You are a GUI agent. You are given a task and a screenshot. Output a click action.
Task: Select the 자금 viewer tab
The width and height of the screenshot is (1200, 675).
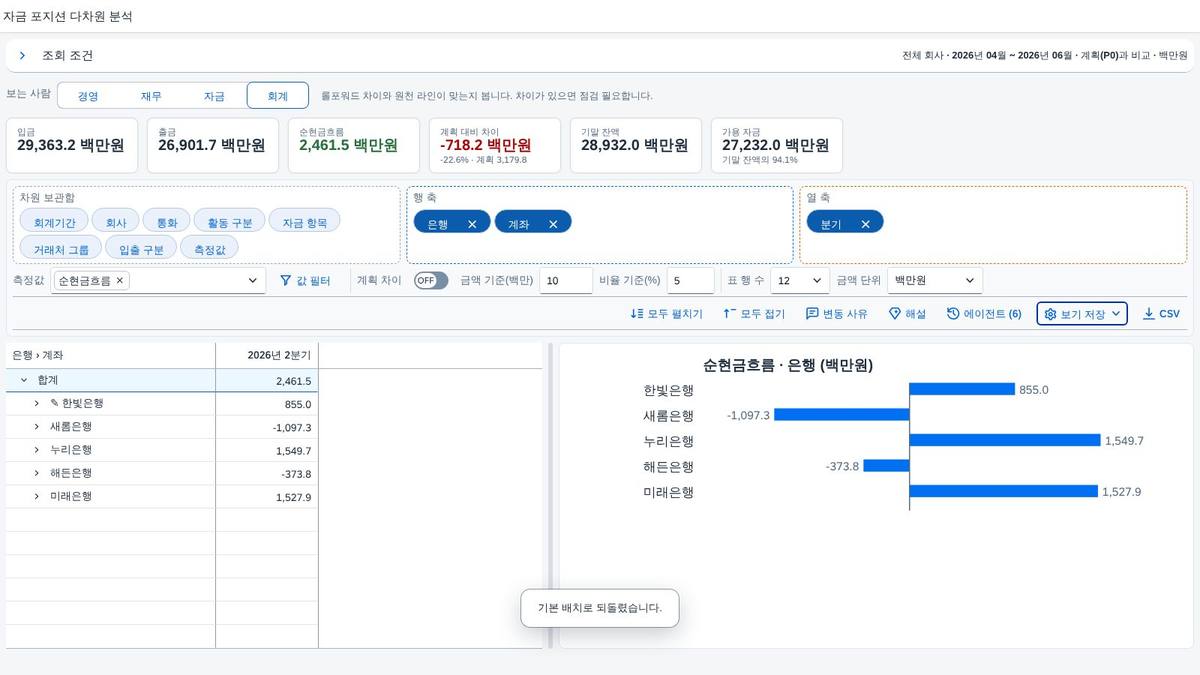click(214, 96)
